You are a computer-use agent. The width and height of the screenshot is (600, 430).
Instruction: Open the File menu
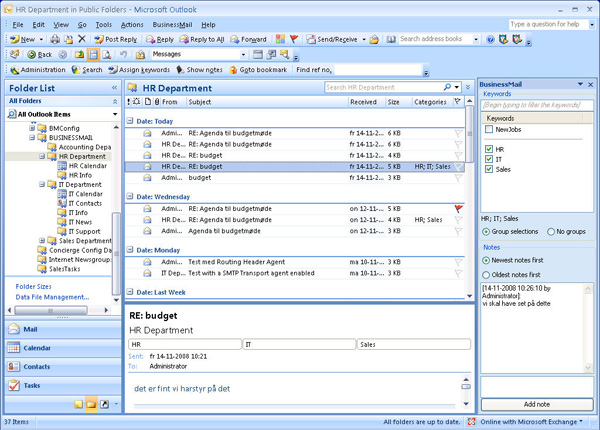pyautogui.click(x=18, y=24)
